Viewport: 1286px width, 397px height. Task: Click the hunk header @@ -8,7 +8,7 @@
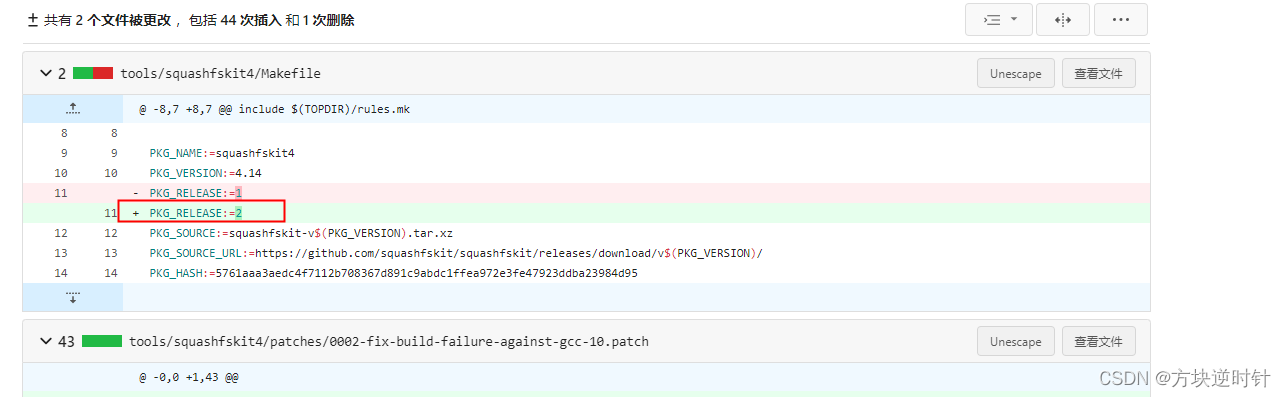coord(274,109)
